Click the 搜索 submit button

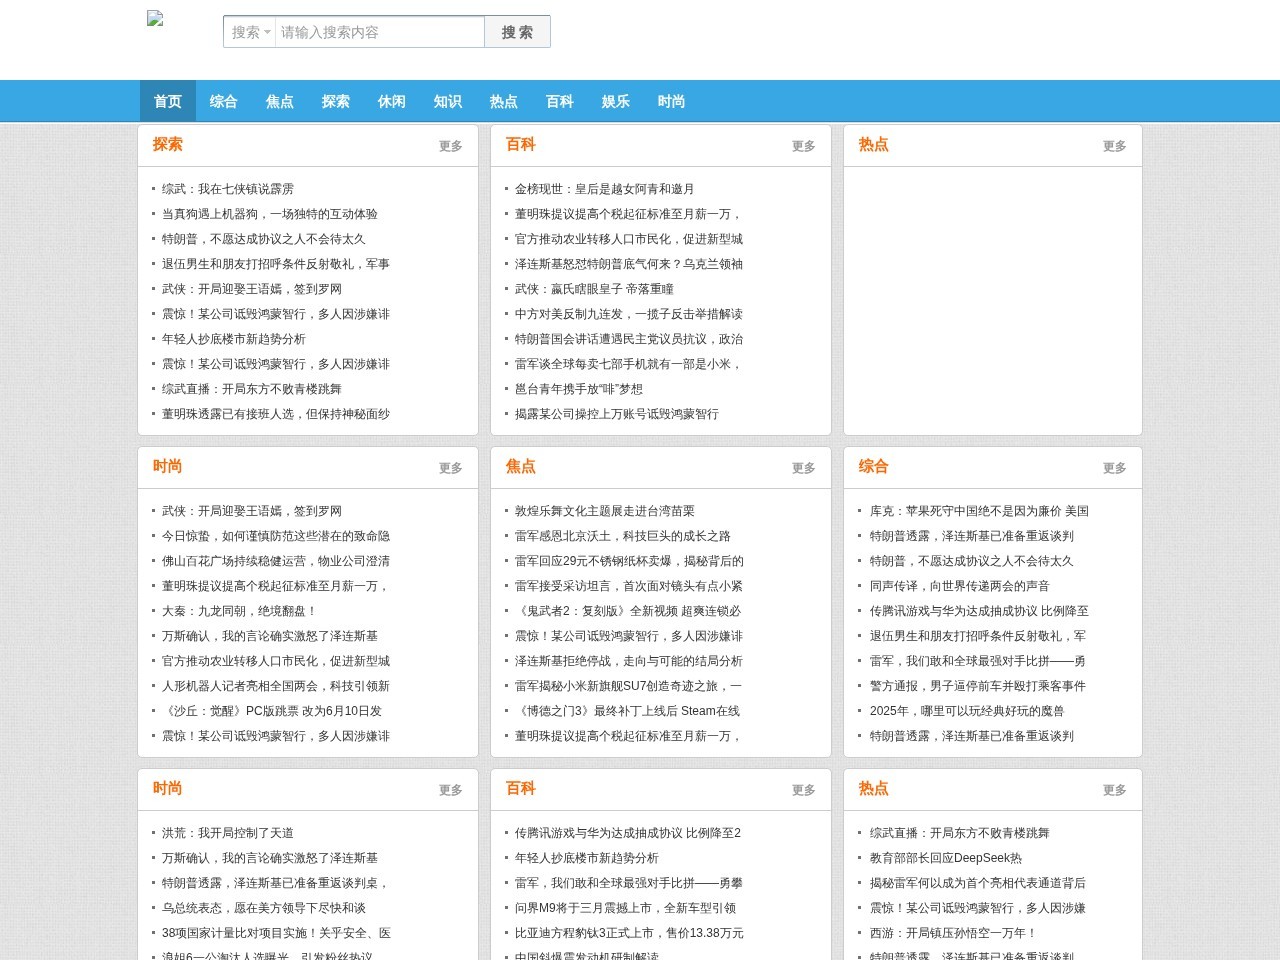[x=517, y=32]
